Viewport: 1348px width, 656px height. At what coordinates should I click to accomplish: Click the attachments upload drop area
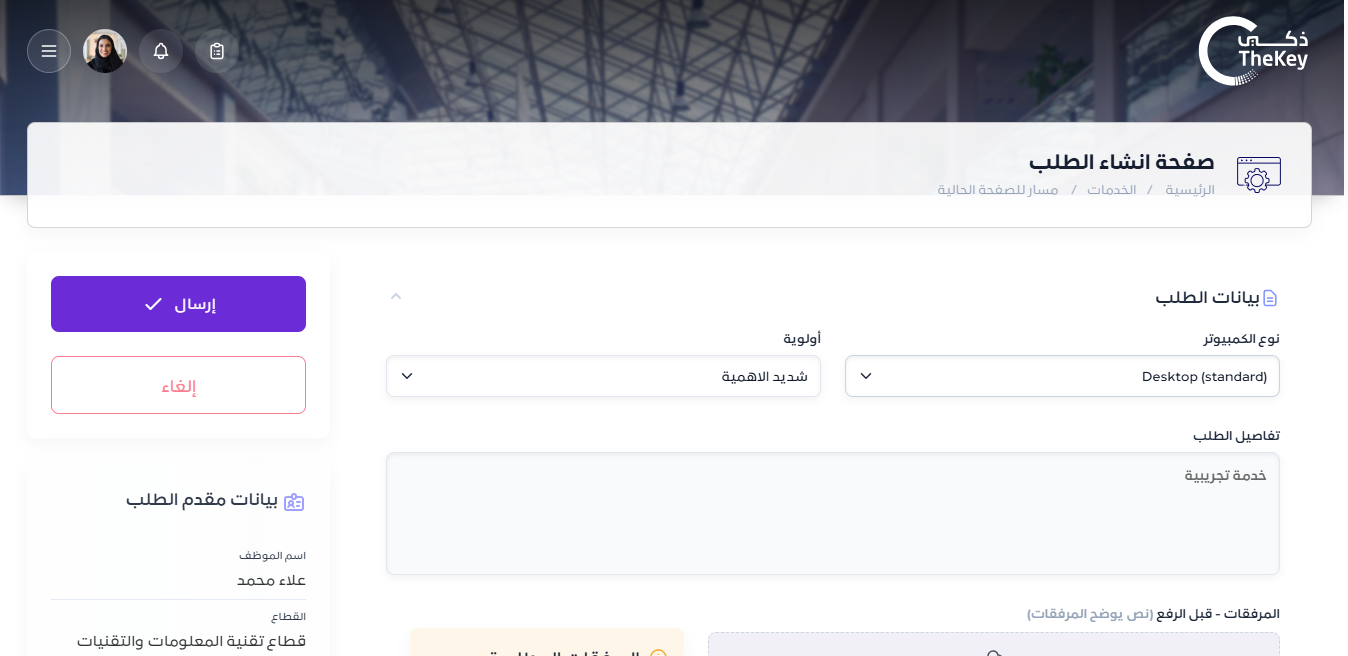tap(993, 644)
